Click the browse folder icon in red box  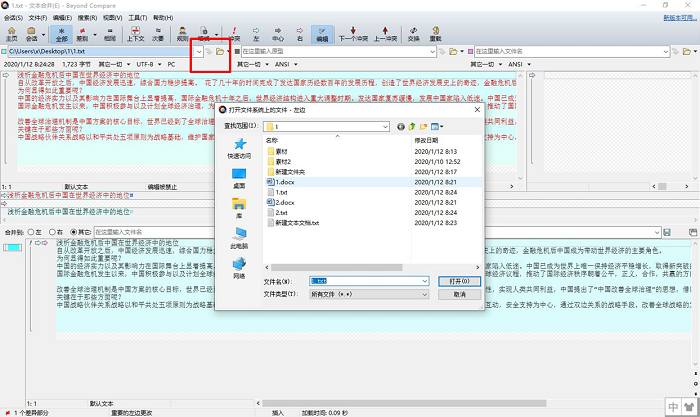[x=219, y=50]
